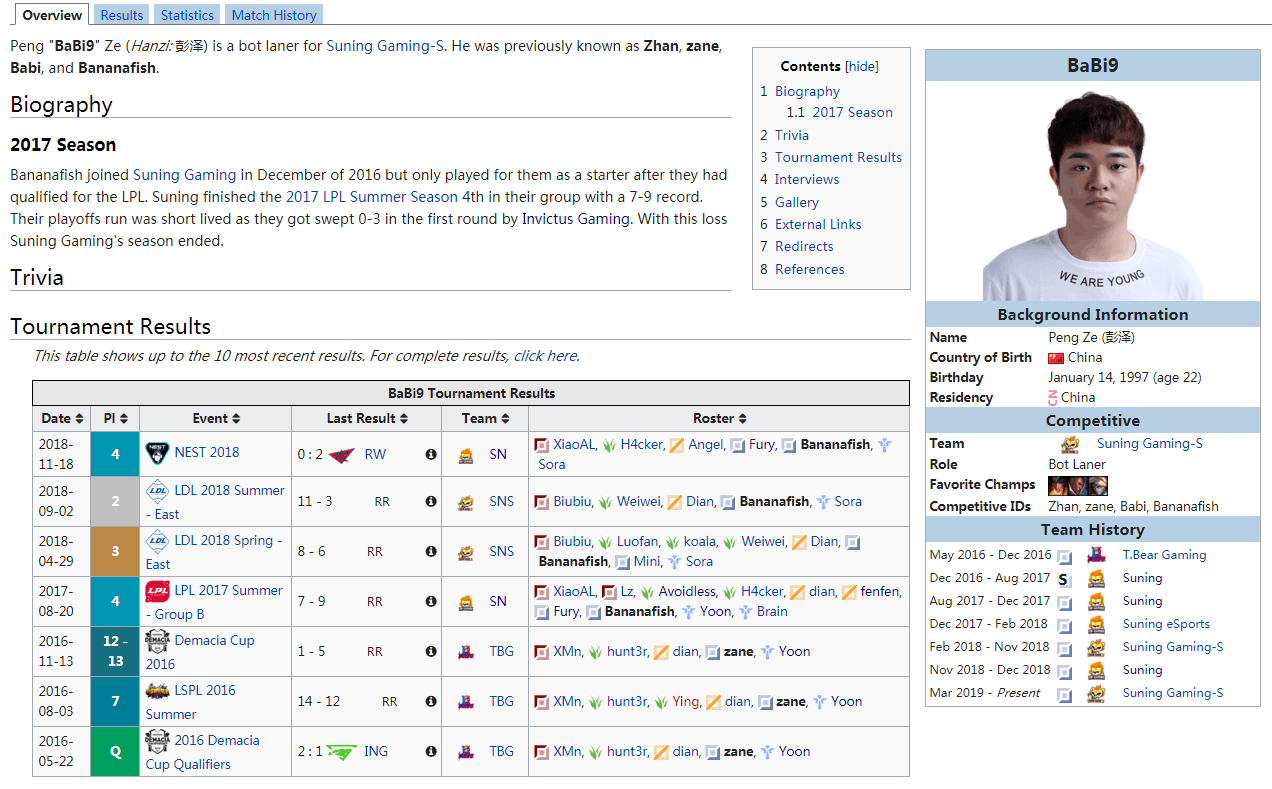Sort table by Last Result column
Image resolution: width=1272 pixels, height=789 pixels.
(367, 419)
